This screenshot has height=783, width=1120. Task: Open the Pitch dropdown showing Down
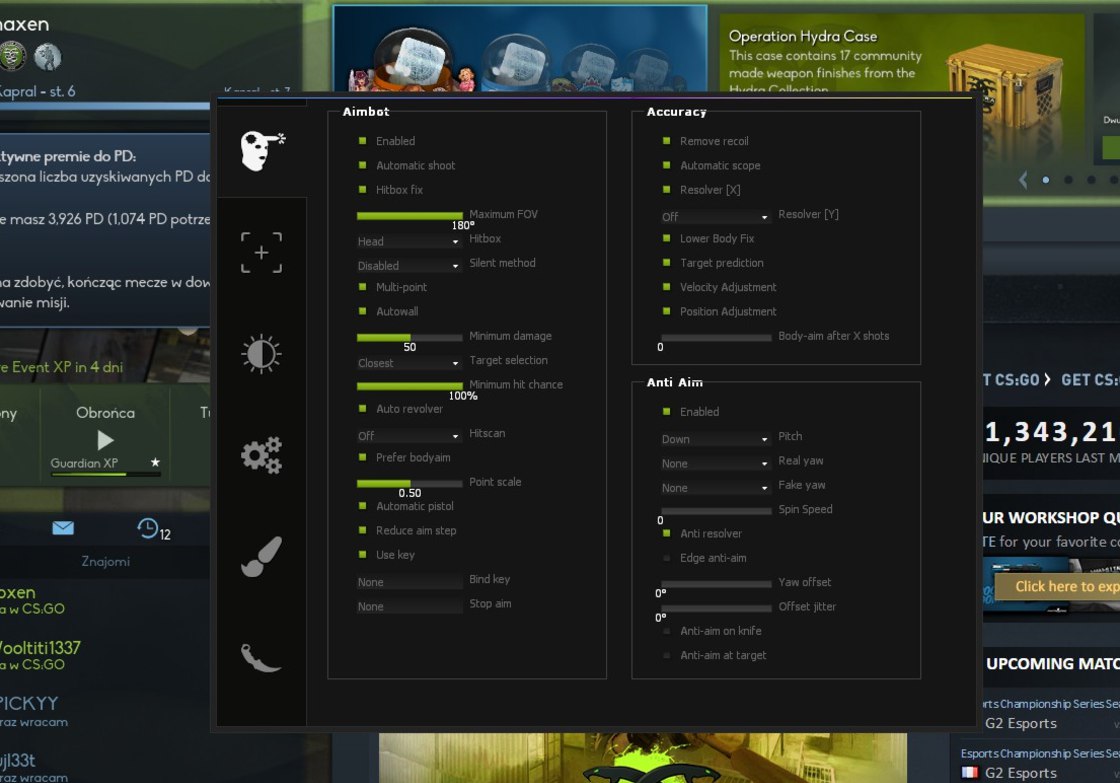(x=714, y=439)
